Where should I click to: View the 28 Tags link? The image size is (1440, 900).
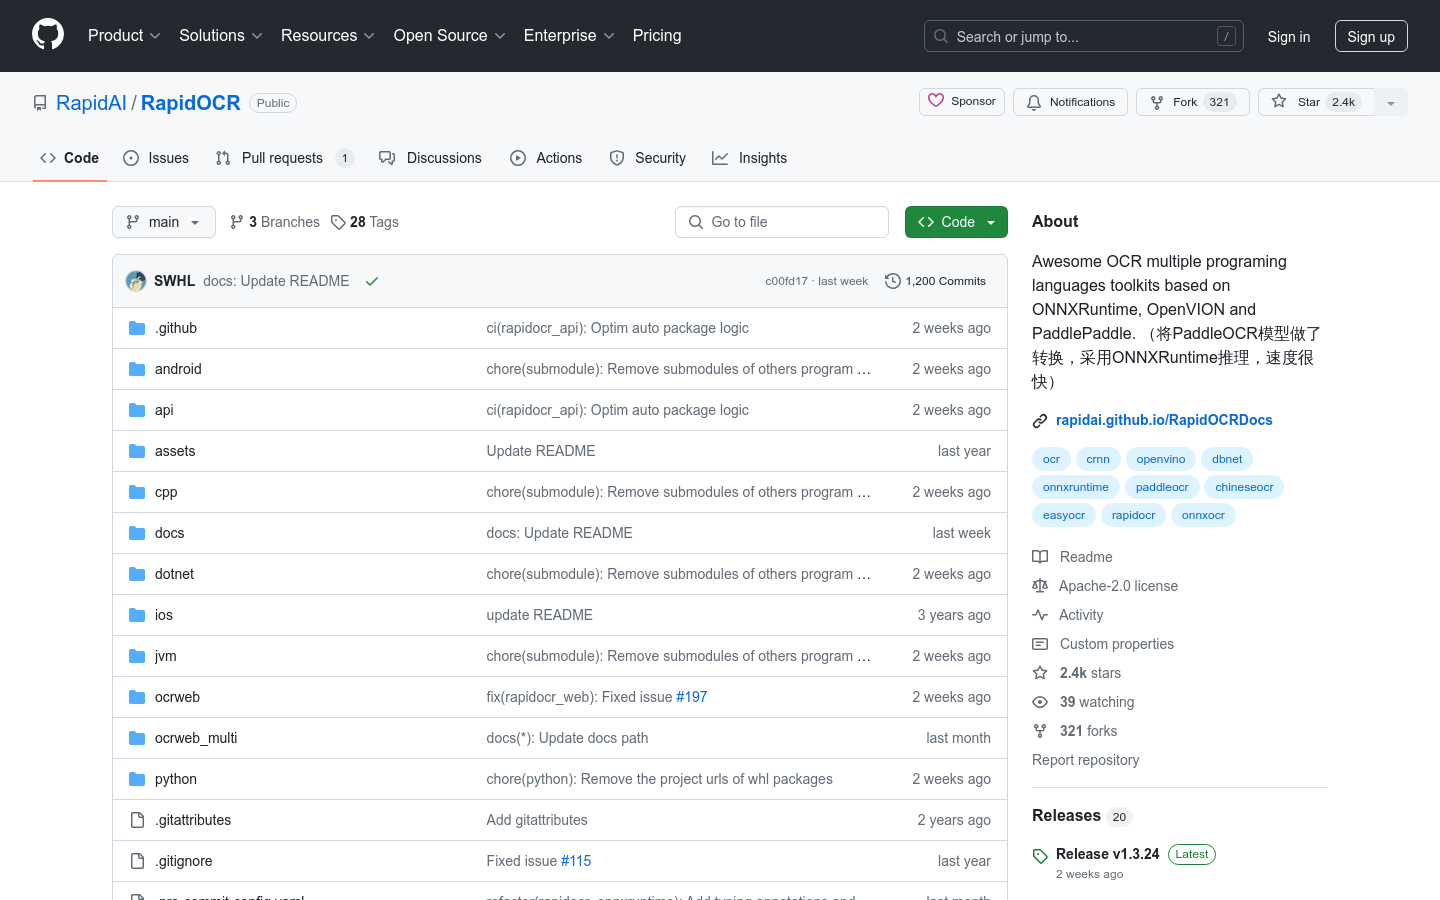click(365, 222)
